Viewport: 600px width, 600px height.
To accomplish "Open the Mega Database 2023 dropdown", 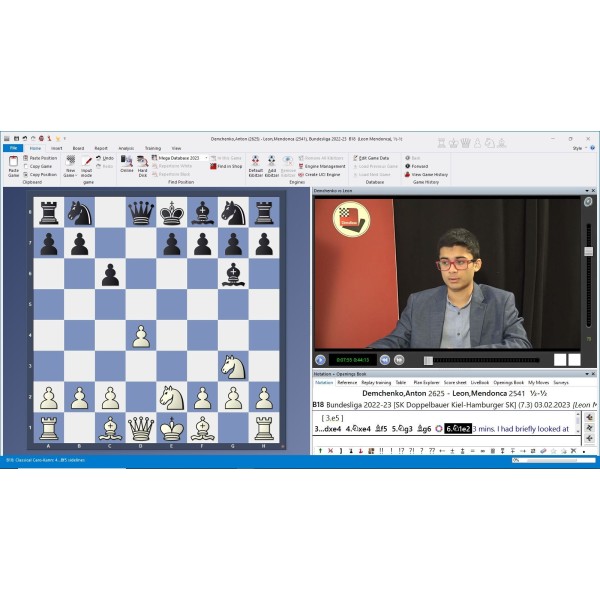I will (207, 158).
